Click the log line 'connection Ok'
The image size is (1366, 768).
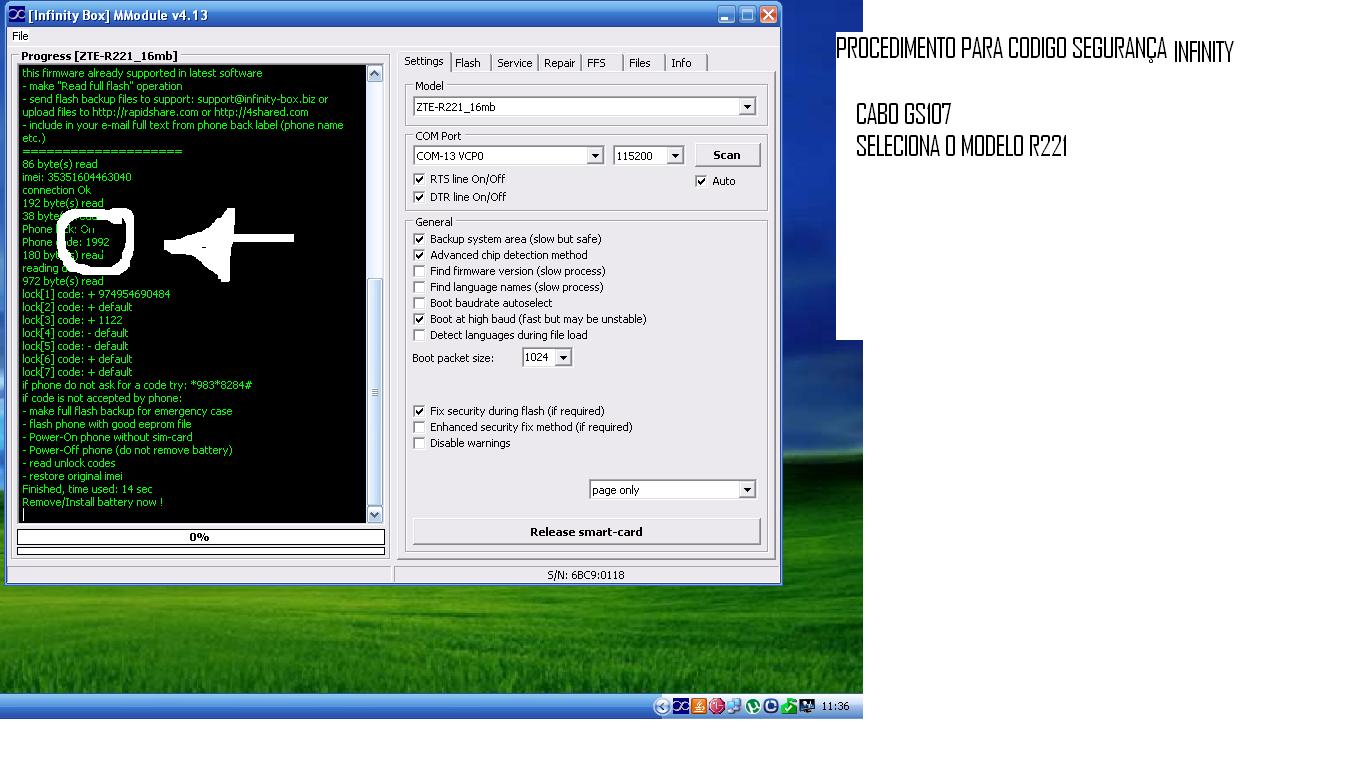click(x=56, y=190)
